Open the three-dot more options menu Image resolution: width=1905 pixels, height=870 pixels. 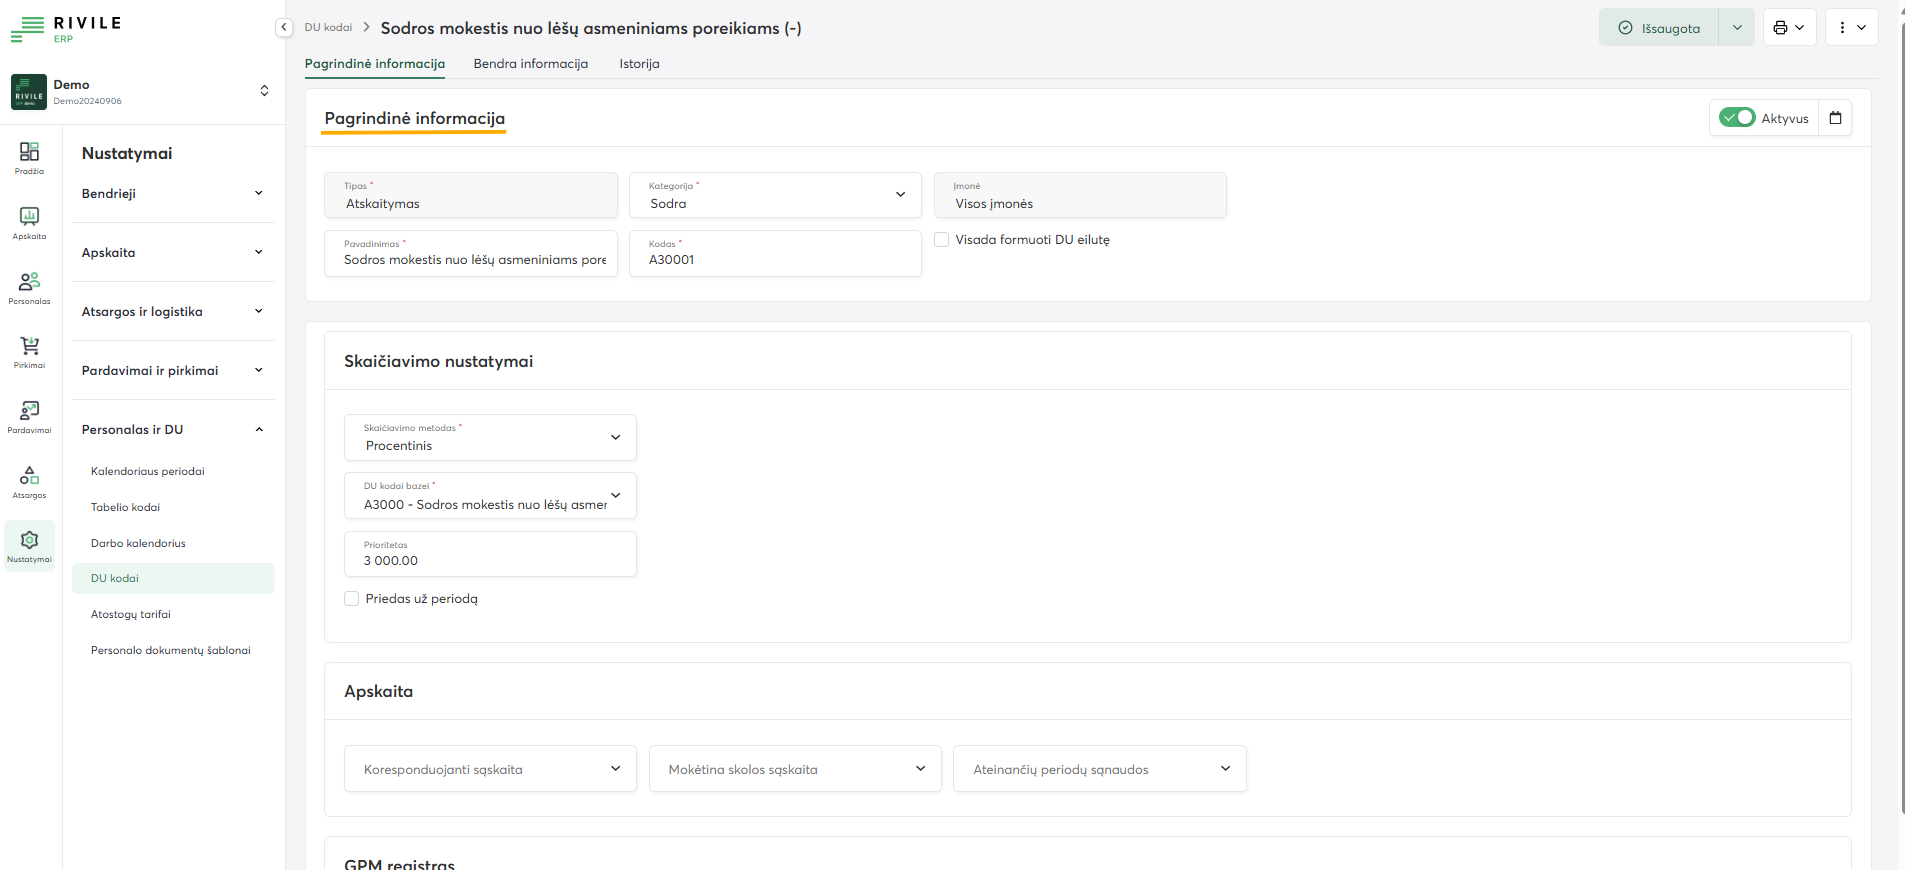point(1851,28)
